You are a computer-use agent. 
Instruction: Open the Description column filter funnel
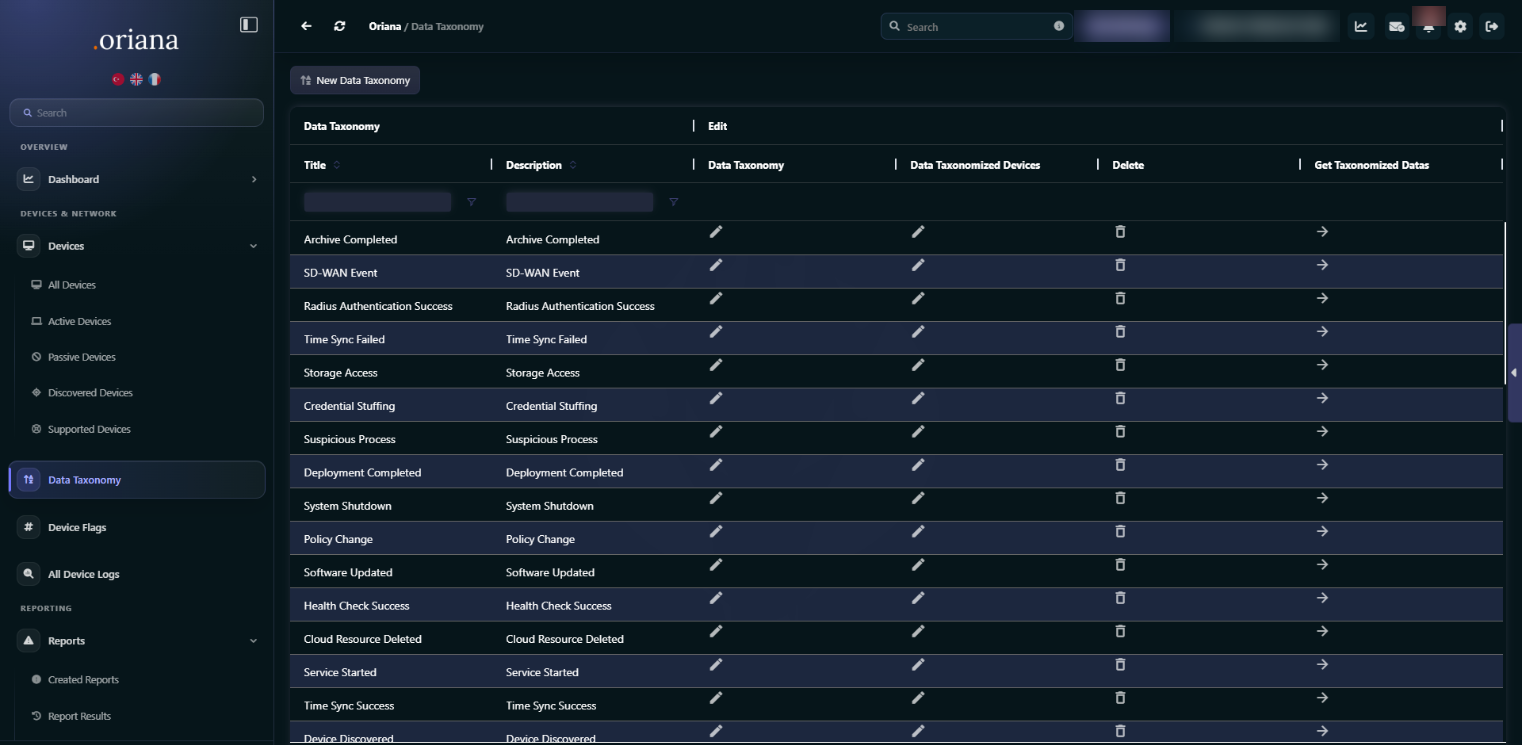(x=674, y=202)
